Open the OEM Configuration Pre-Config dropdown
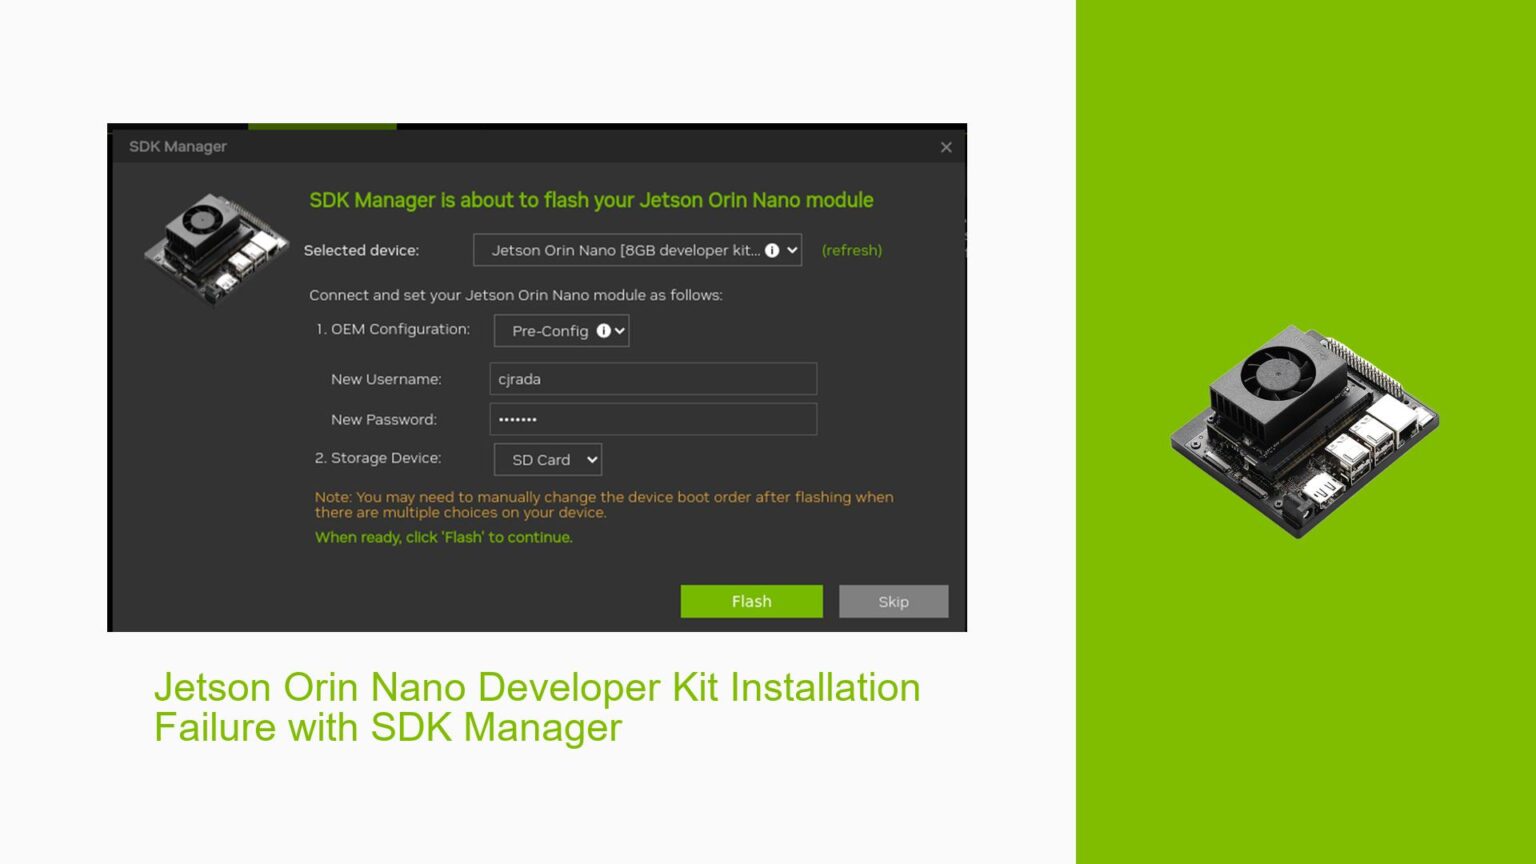 [561, 331]
